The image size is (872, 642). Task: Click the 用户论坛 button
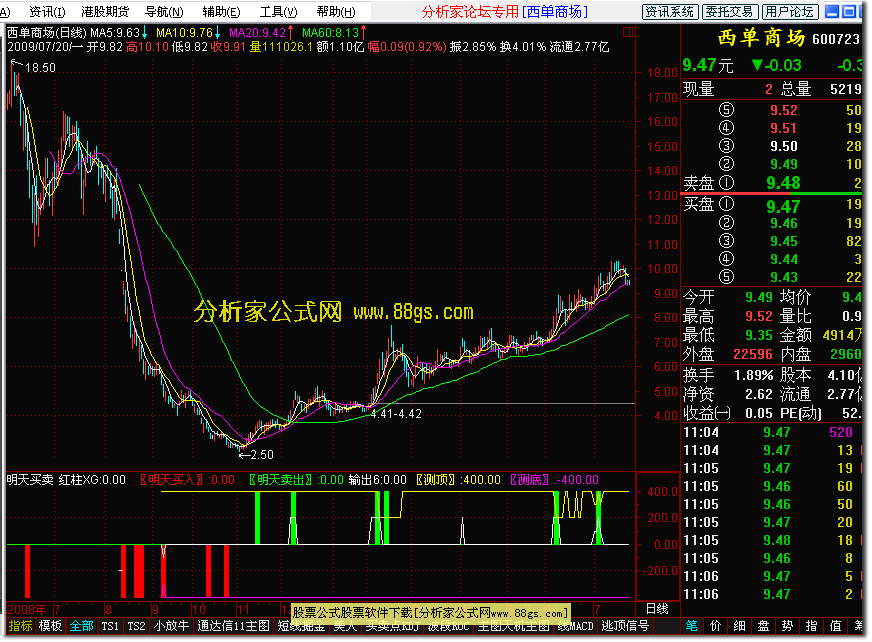coord(789,12)
